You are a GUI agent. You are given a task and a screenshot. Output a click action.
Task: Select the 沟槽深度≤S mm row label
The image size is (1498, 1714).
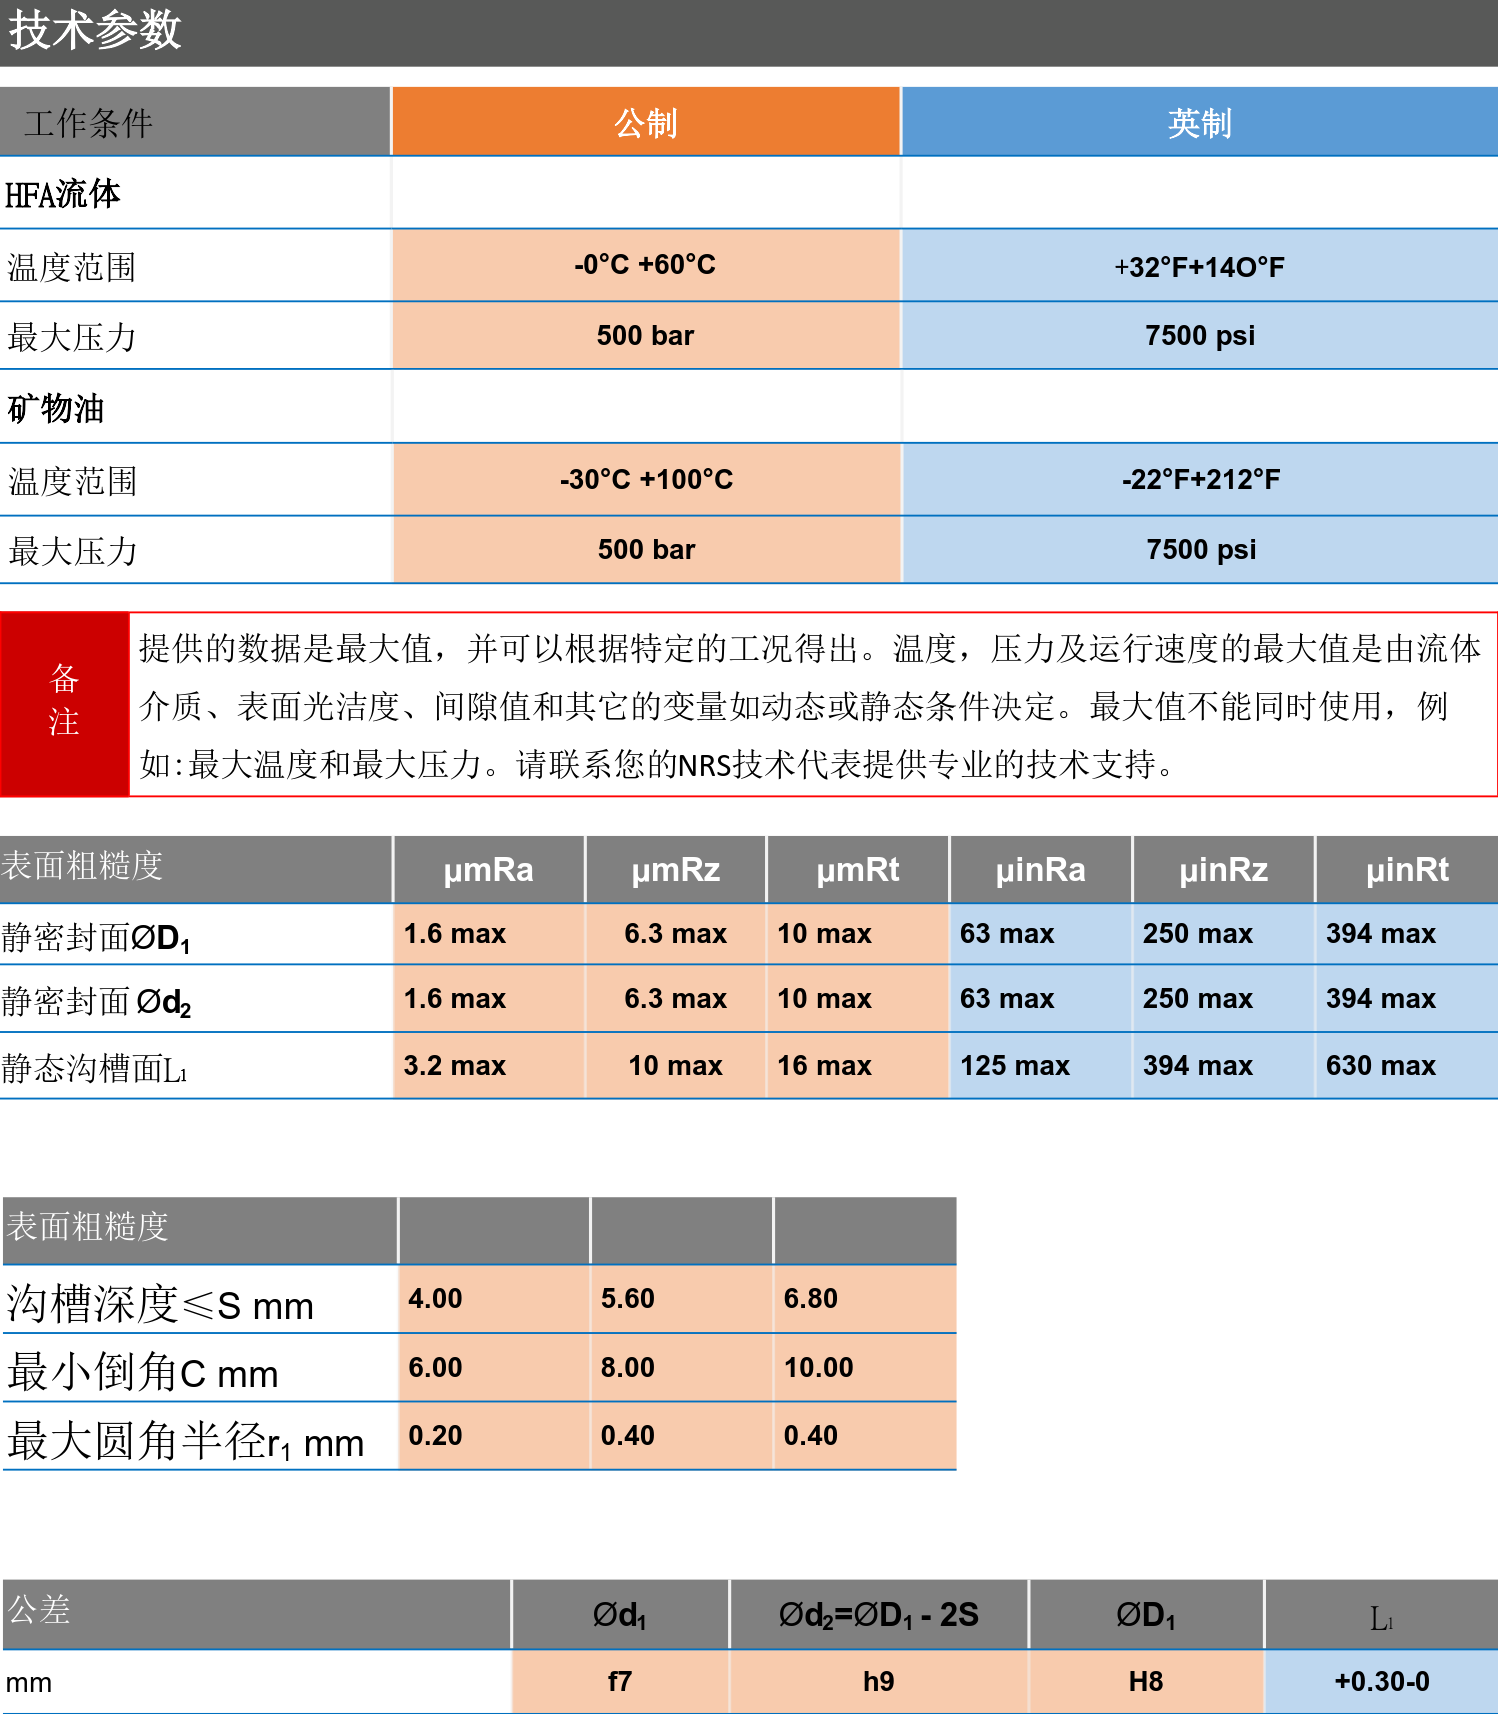[160, 1304]
